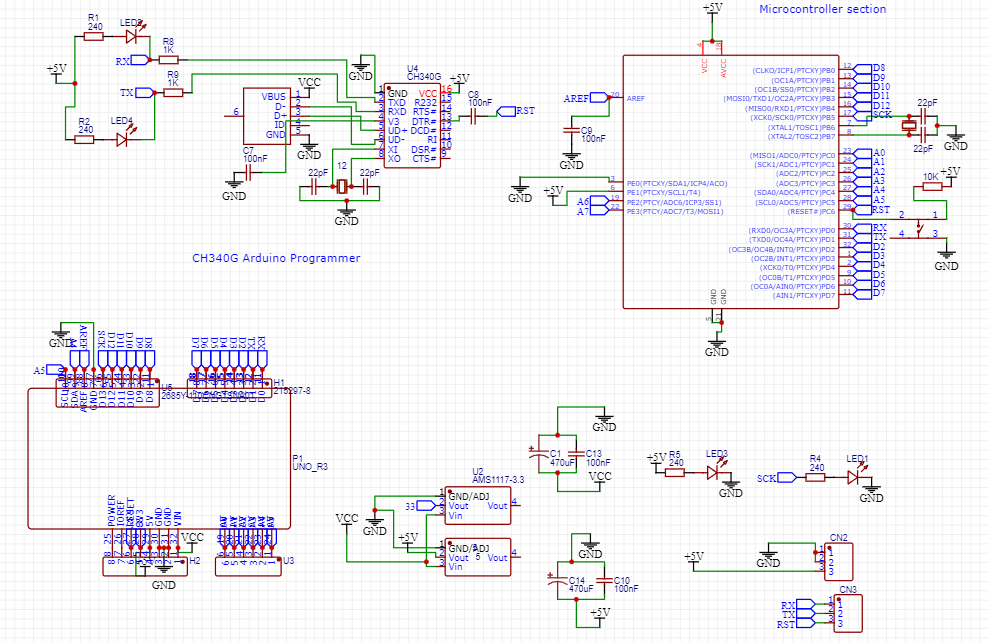Select the 'CH340G Arduino Programmer' caption text

(276, 258)
